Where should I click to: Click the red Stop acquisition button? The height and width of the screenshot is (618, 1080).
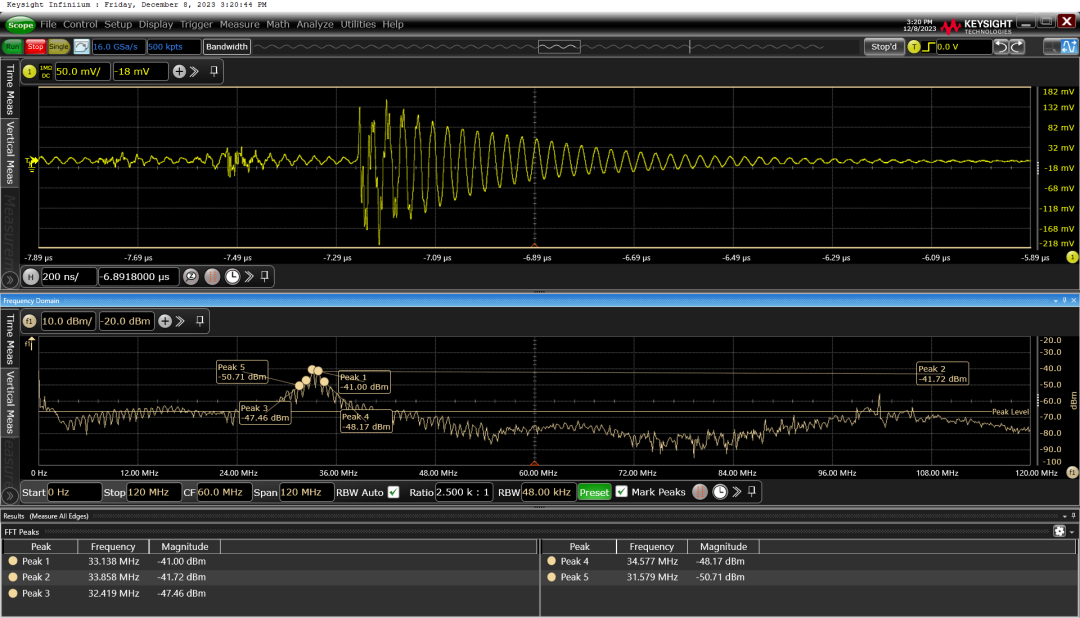[35, 47]
